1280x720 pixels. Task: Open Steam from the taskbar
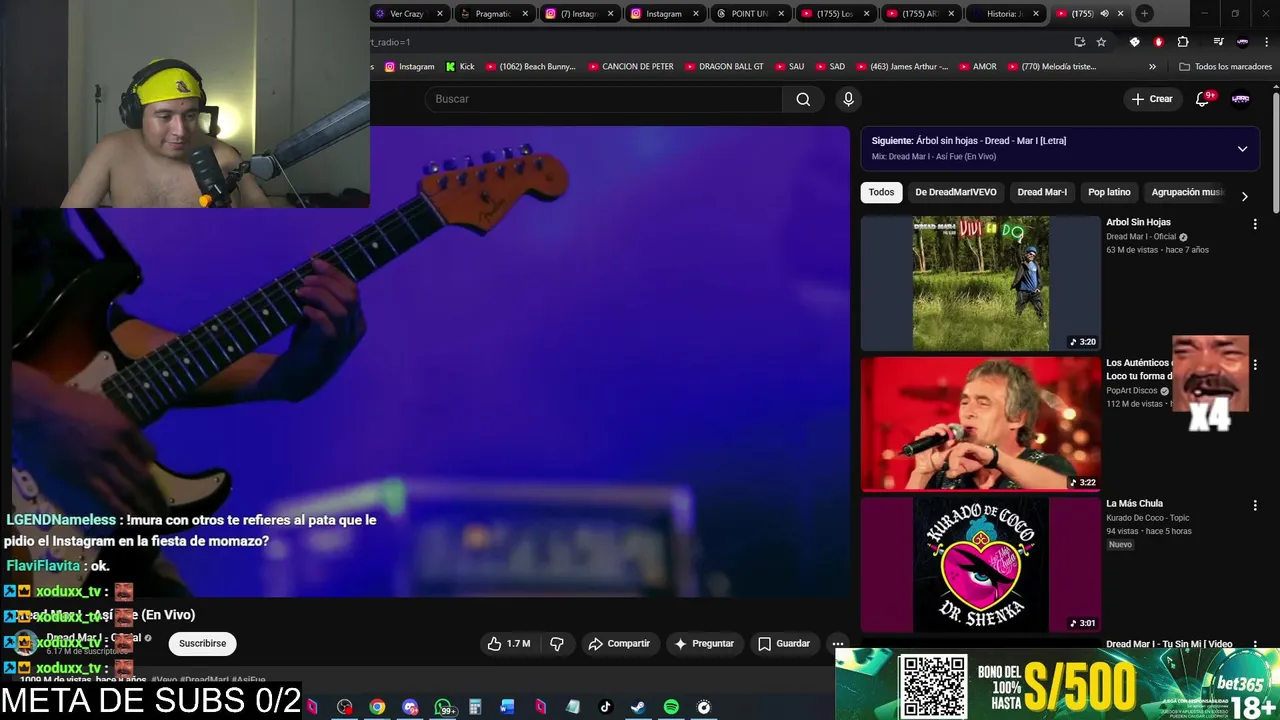[x=637, y=707]
